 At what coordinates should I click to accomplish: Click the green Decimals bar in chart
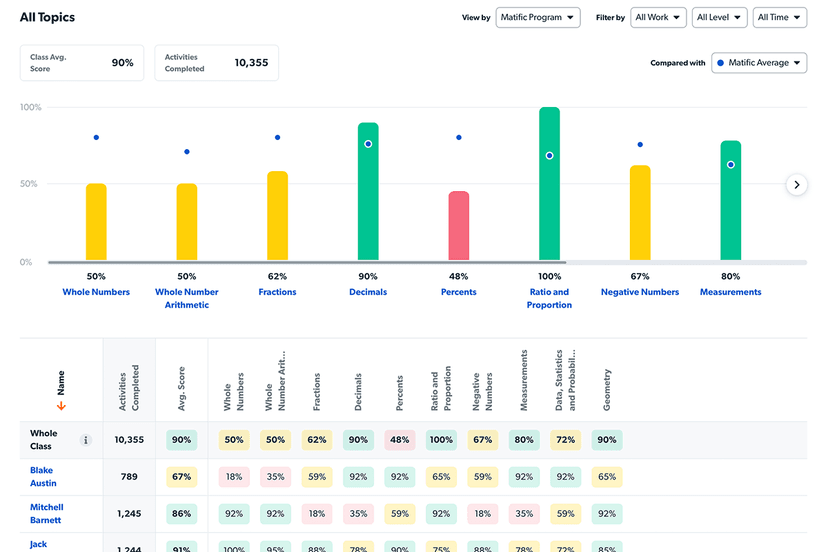click(x=368, y=192)
